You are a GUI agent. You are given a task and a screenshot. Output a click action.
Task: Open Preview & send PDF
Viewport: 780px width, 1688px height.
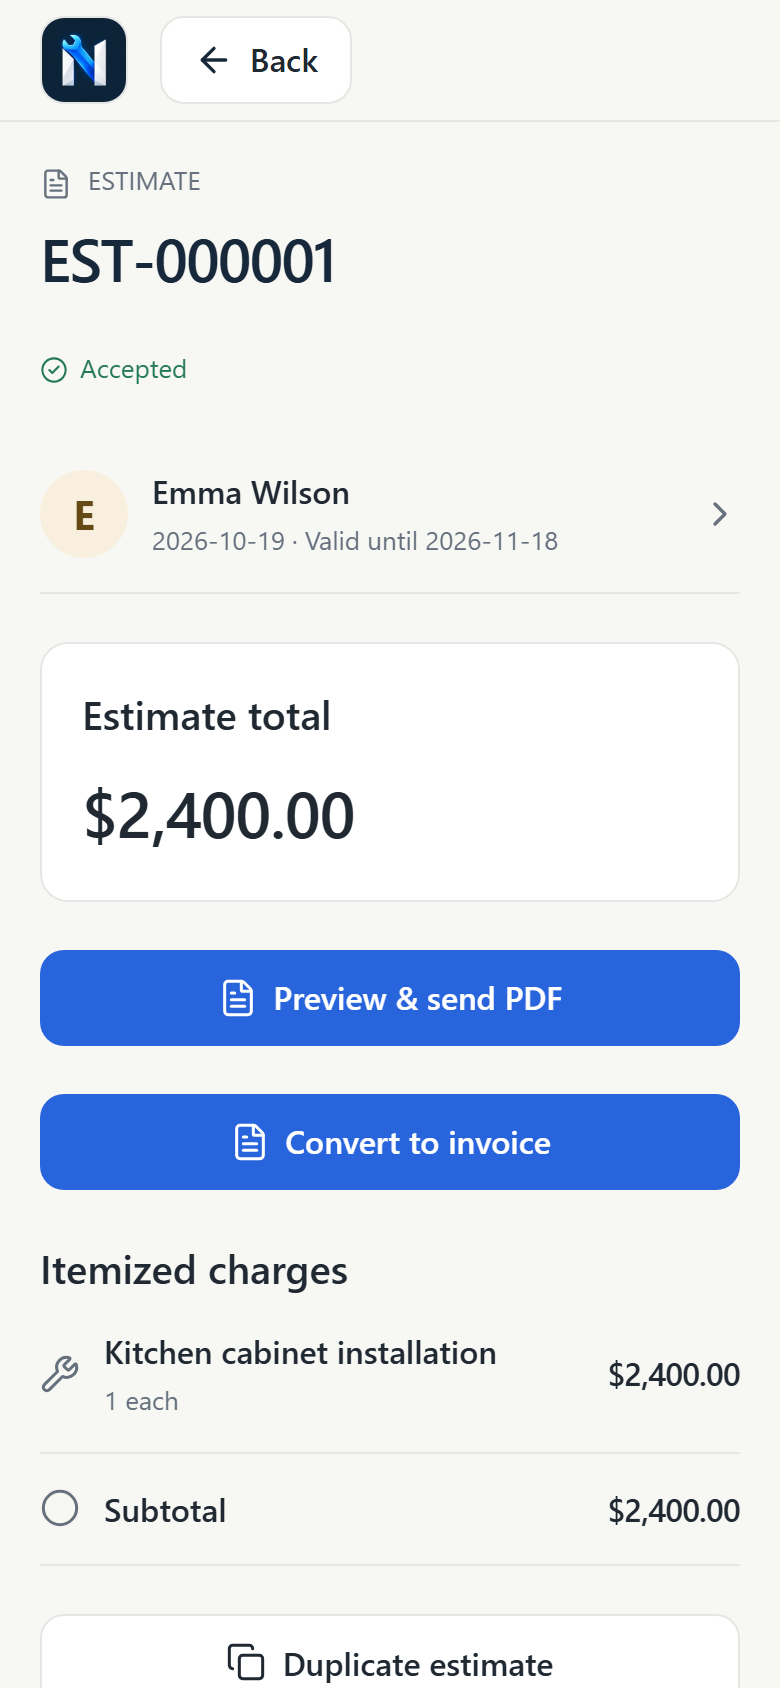tap(390, 998)
